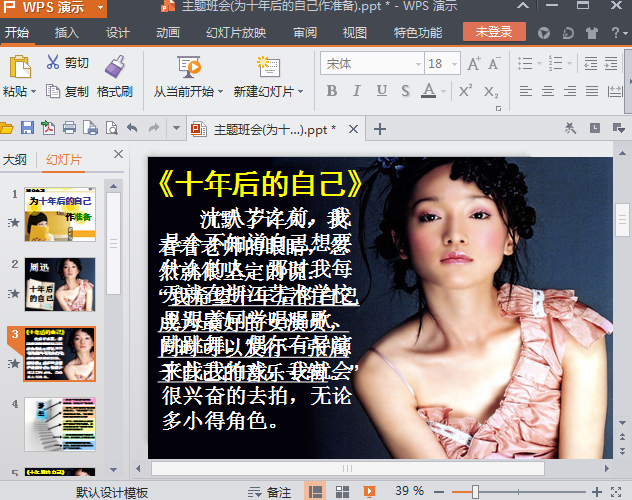Viewport: 632px width, 500px height.
Task: Apply superscript formatting
Action: pyautogui.click(x=466, y=91)
